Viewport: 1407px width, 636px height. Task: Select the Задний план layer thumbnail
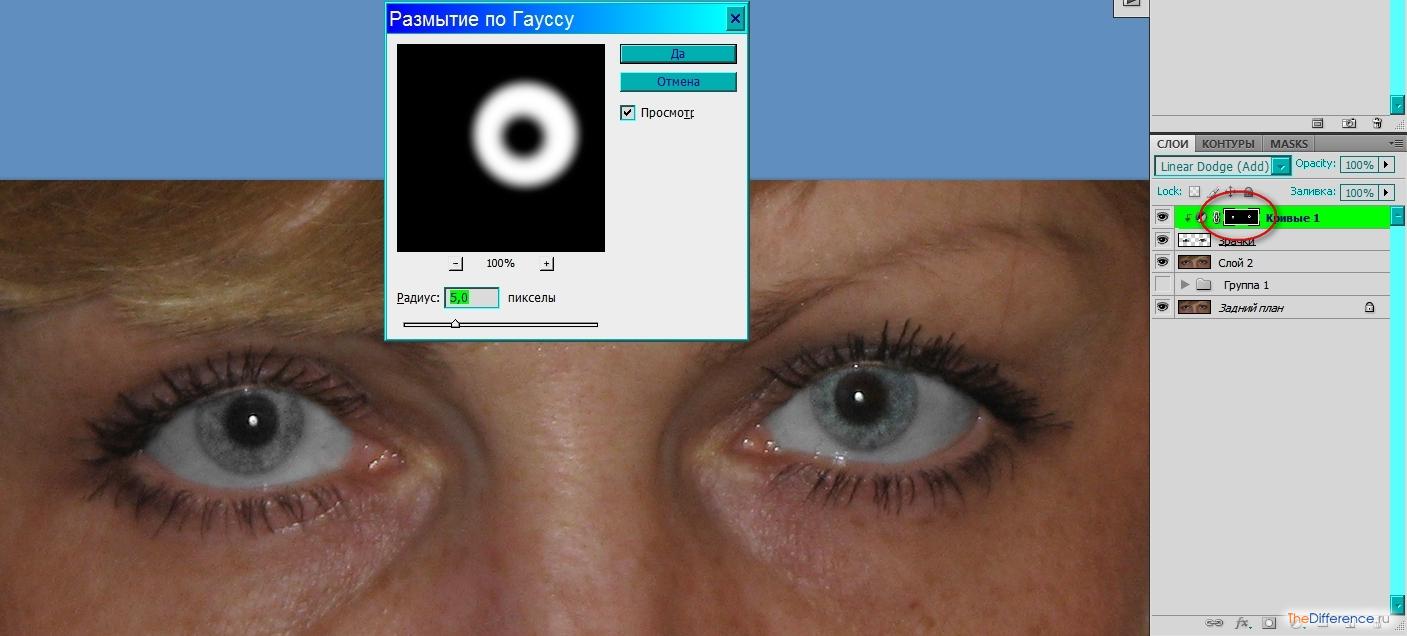pos(1194,307)
